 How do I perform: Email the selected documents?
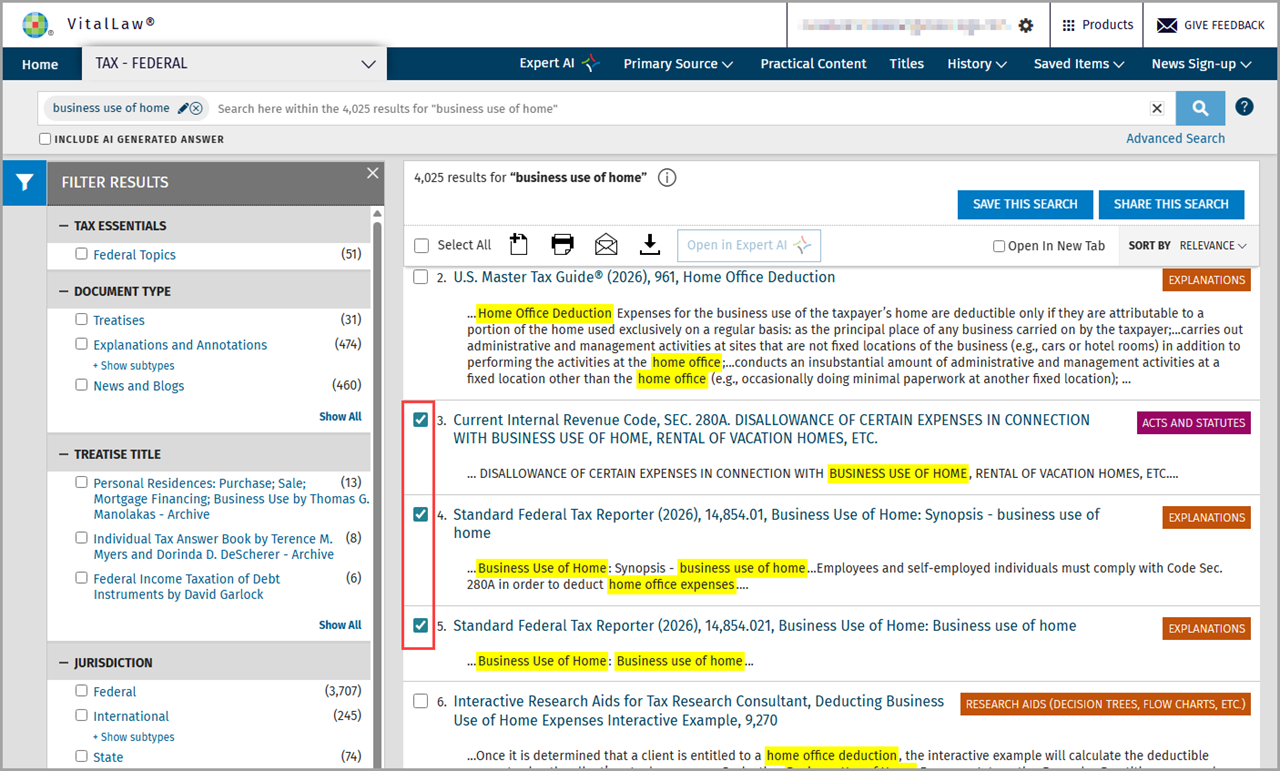(606, 244)
